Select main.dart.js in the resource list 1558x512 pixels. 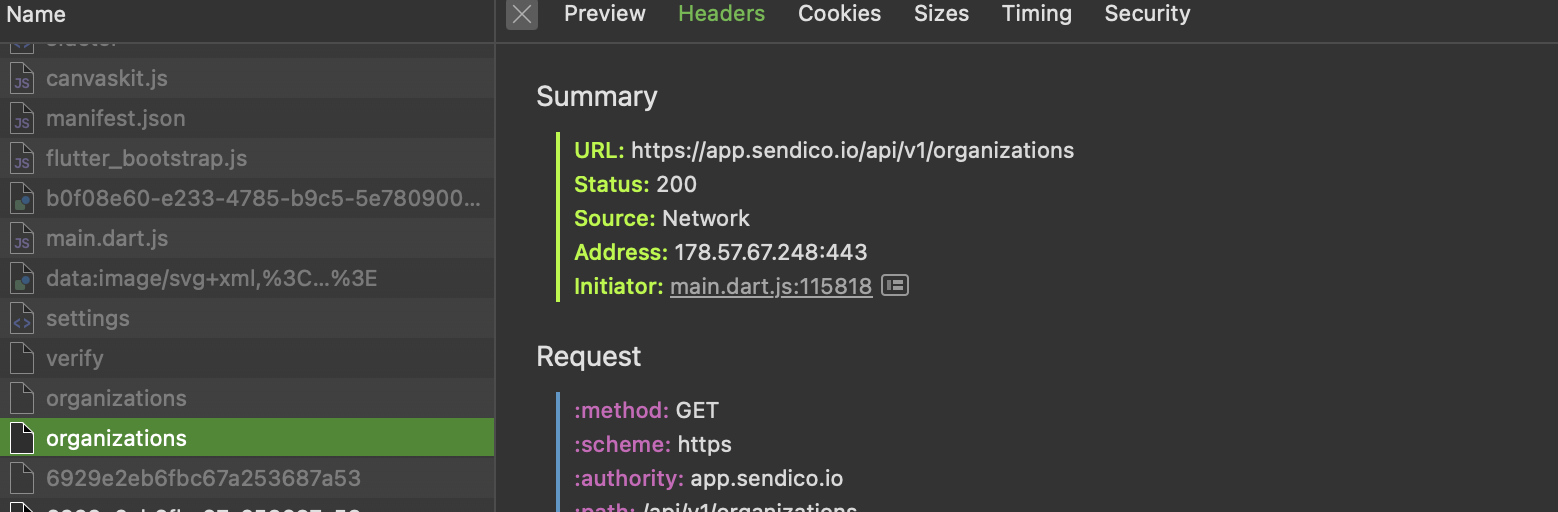[107, 239]
